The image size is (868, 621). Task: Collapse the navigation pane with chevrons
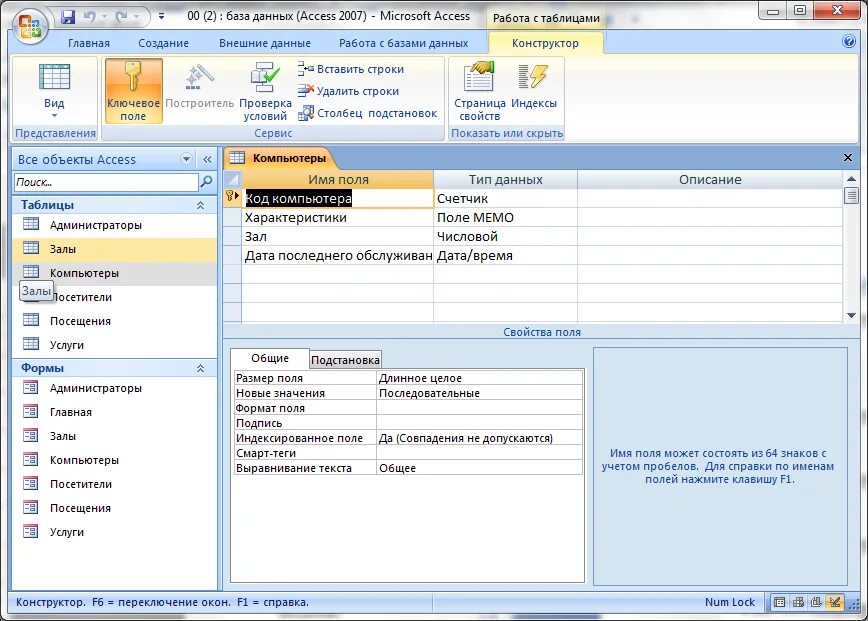pyautogui.click(x=207, y=159)
